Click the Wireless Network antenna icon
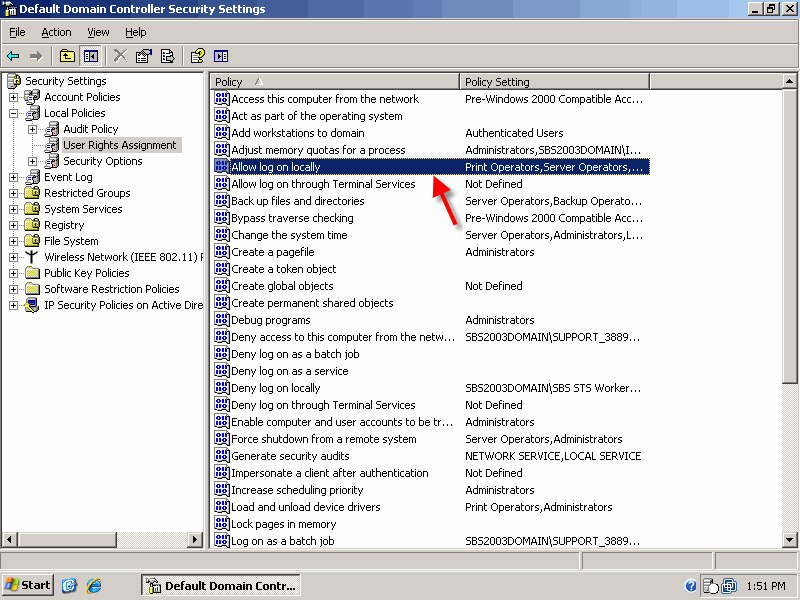 [32, 257]
